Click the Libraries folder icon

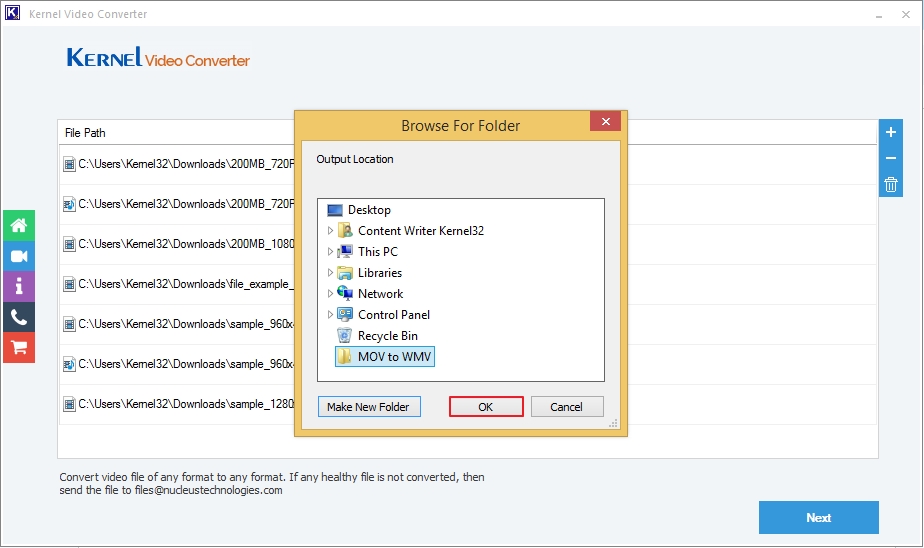pos(345,273)
